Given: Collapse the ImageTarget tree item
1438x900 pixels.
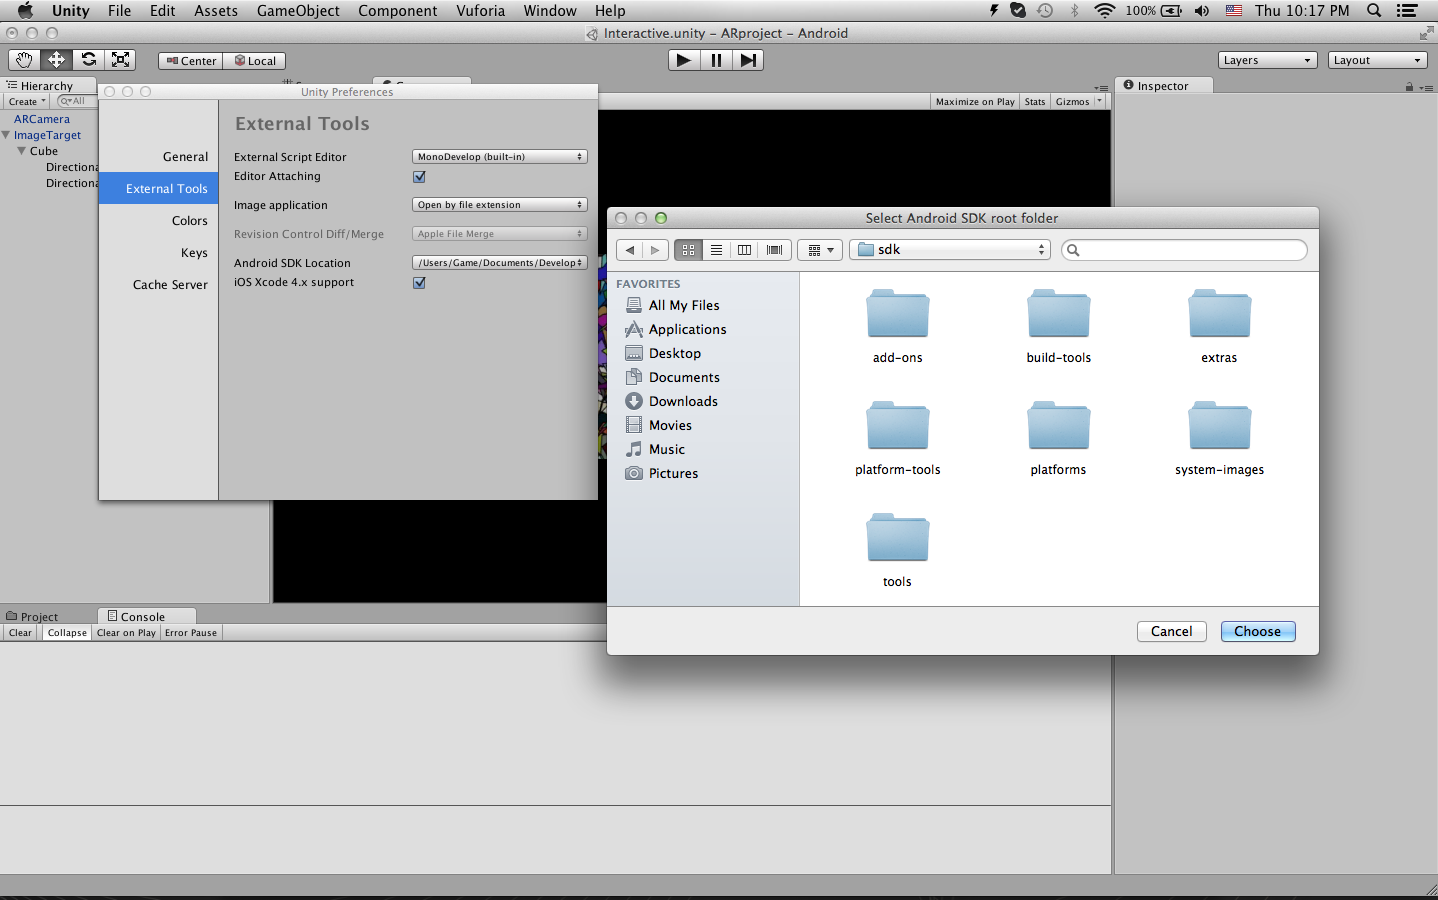Looking at the screenshot, I should tap(6, 135).
